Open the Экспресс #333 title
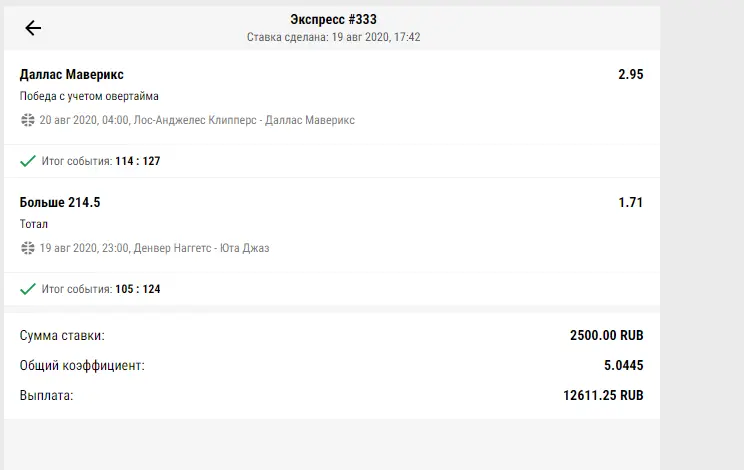The width and height of the screenshot is (744, 470). tap(333, 19)
